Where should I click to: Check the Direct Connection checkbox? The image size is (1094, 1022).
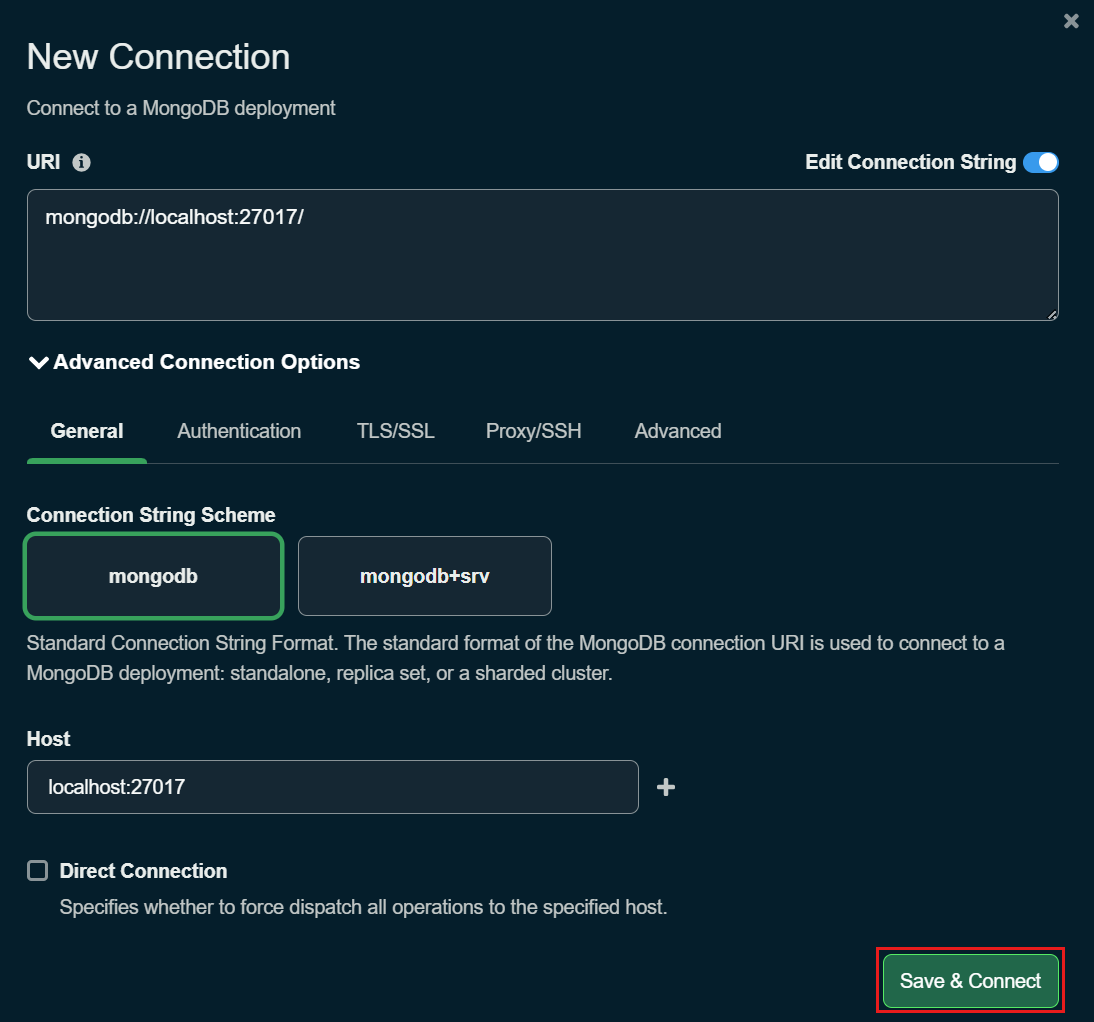(x=37, y=870)
